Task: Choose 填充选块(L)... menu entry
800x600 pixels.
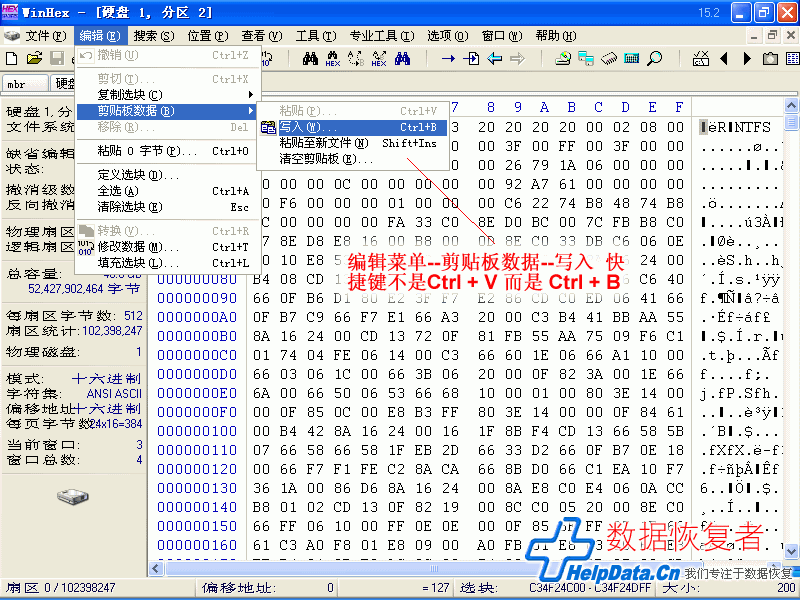Action: 167,263
